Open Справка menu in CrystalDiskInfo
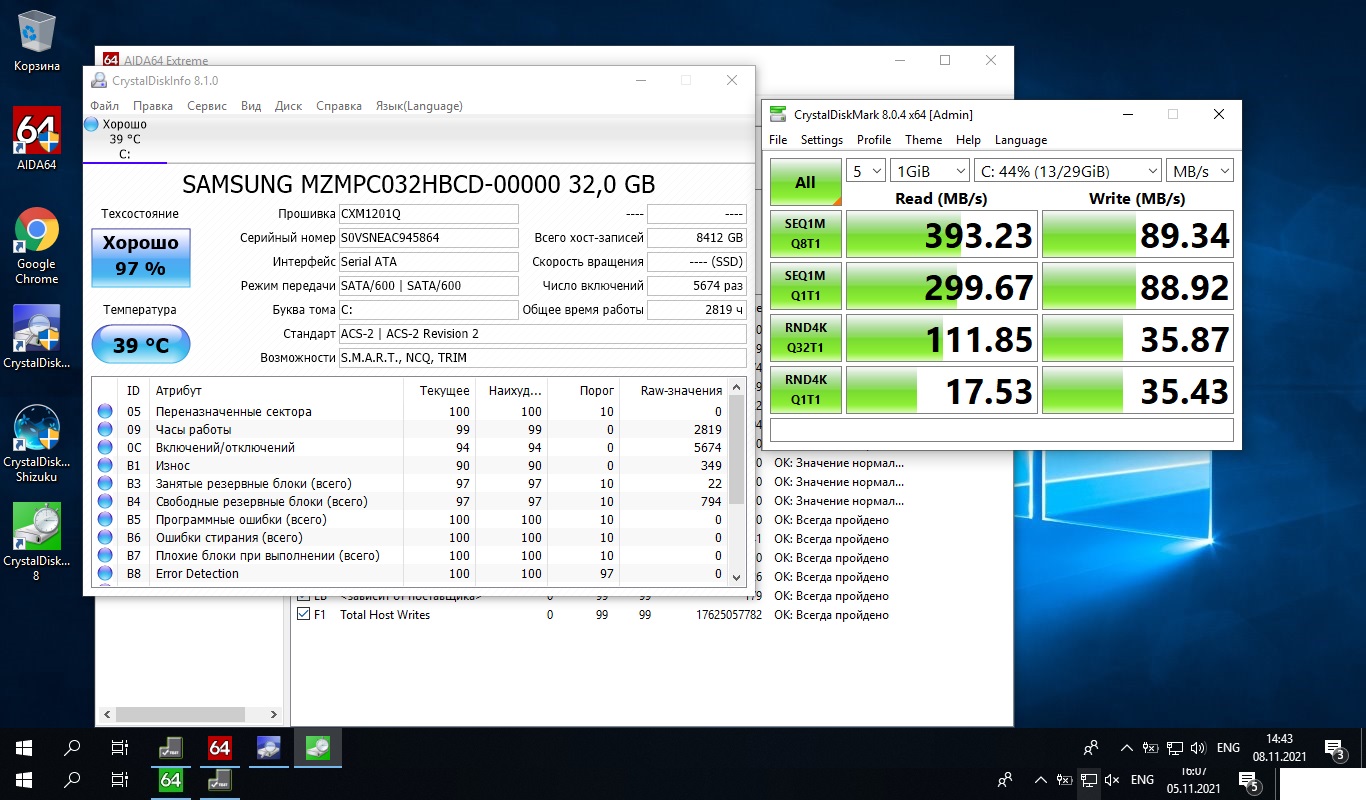Image resolution: width=1366 pixels, height=800 pixels. pos(339,106)
